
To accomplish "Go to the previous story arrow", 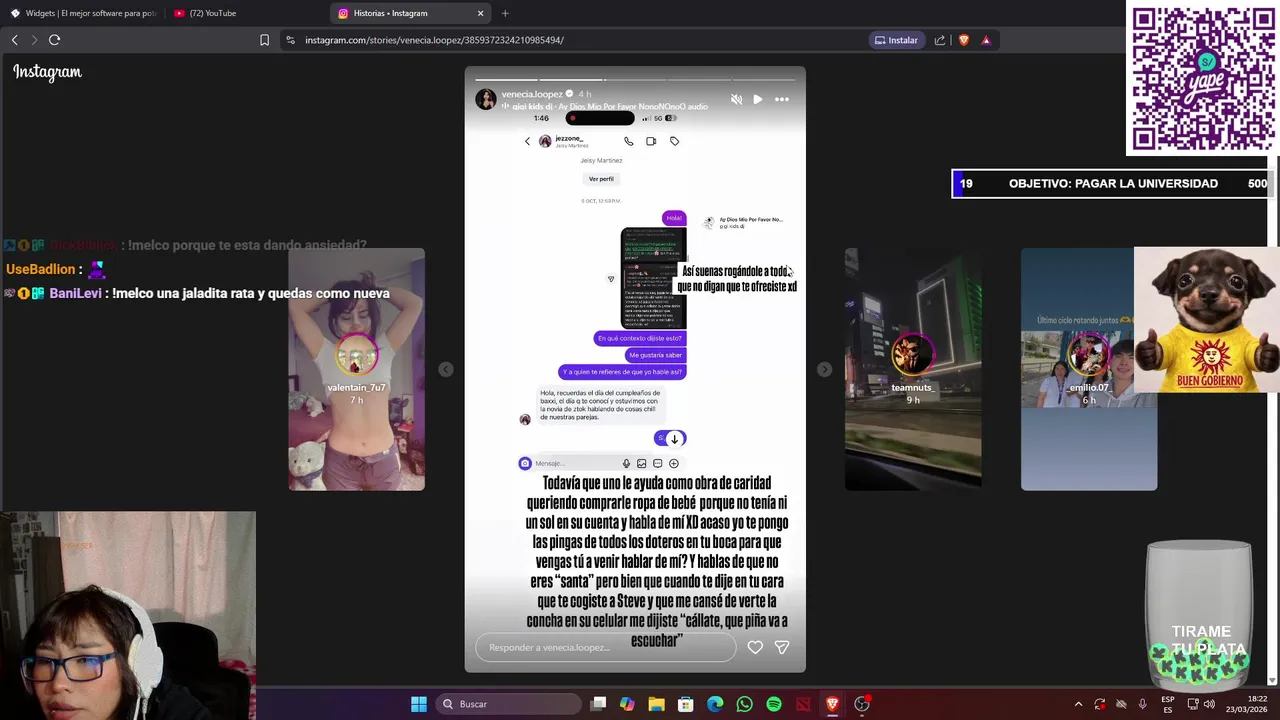I will pos(446,369).
